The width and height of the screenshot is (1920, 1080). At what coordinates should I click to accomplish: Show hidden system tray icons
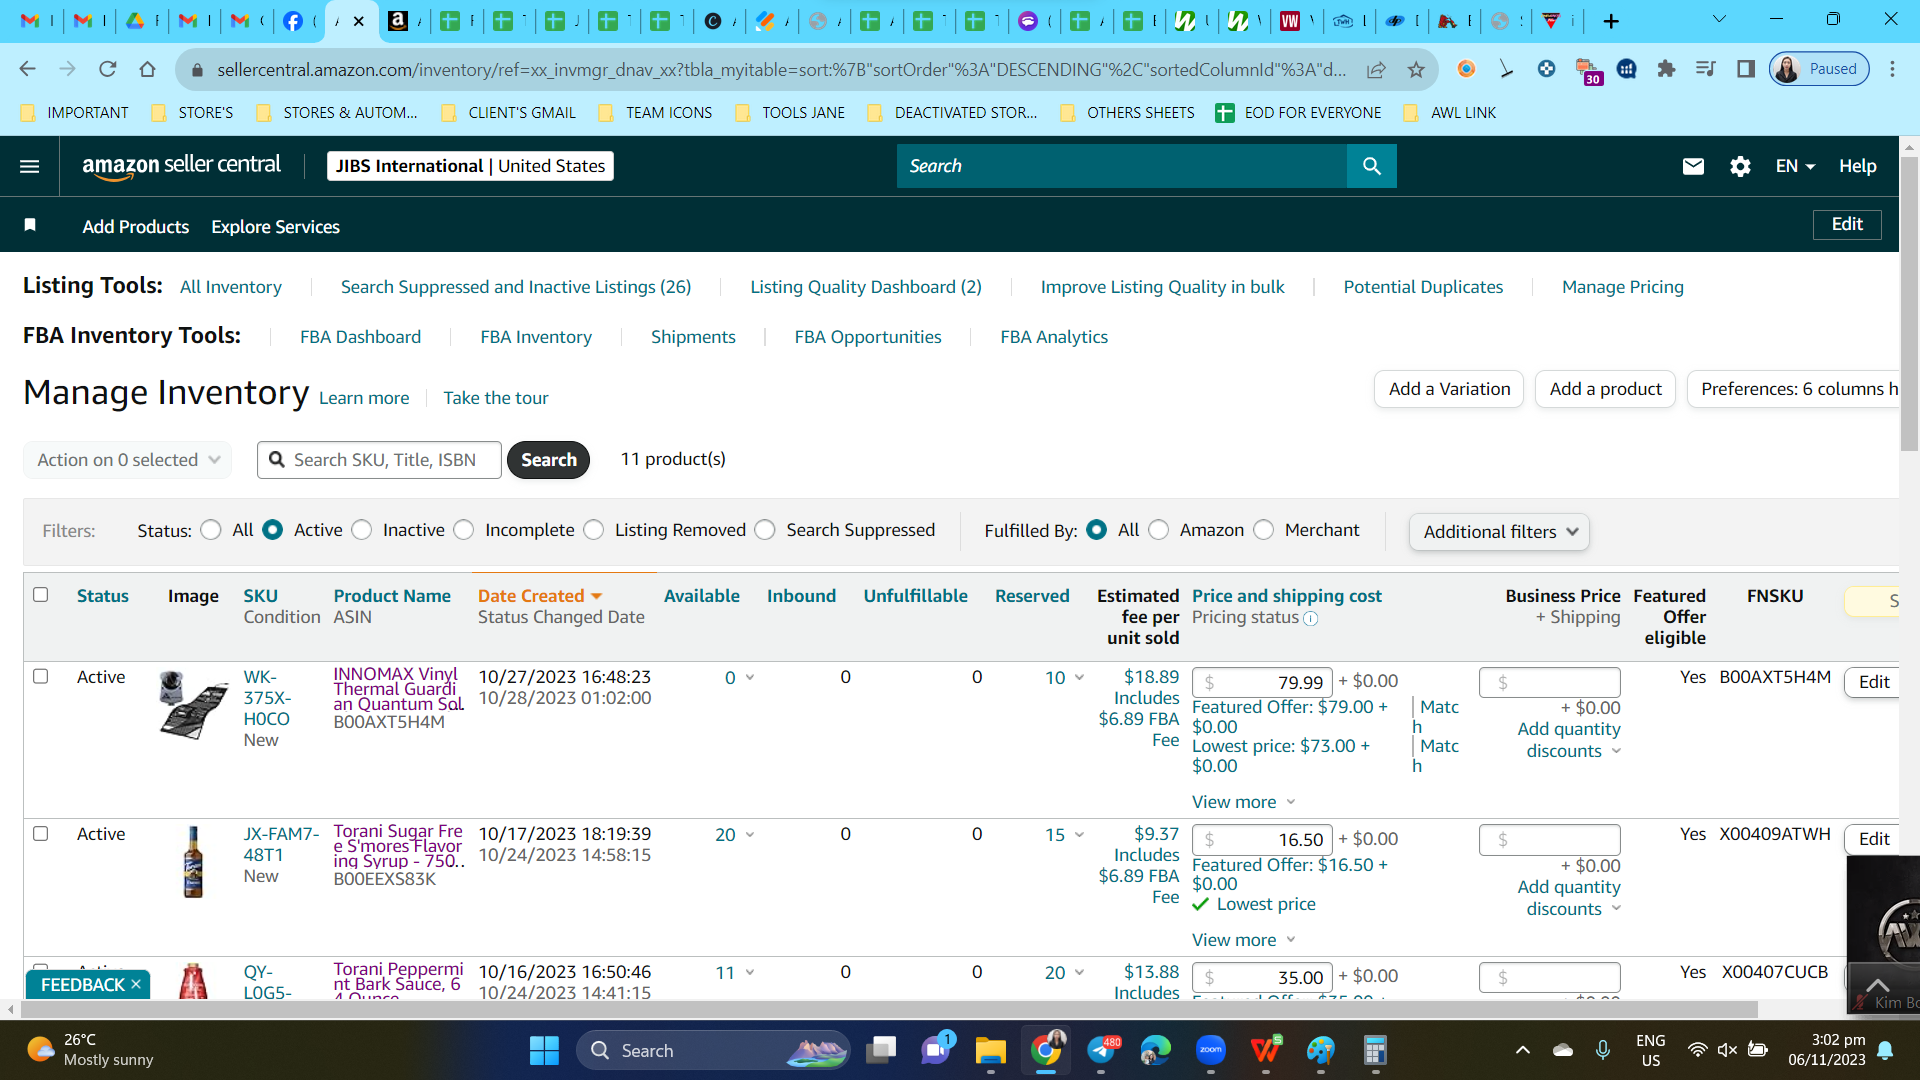[x=1522, y=1050]
